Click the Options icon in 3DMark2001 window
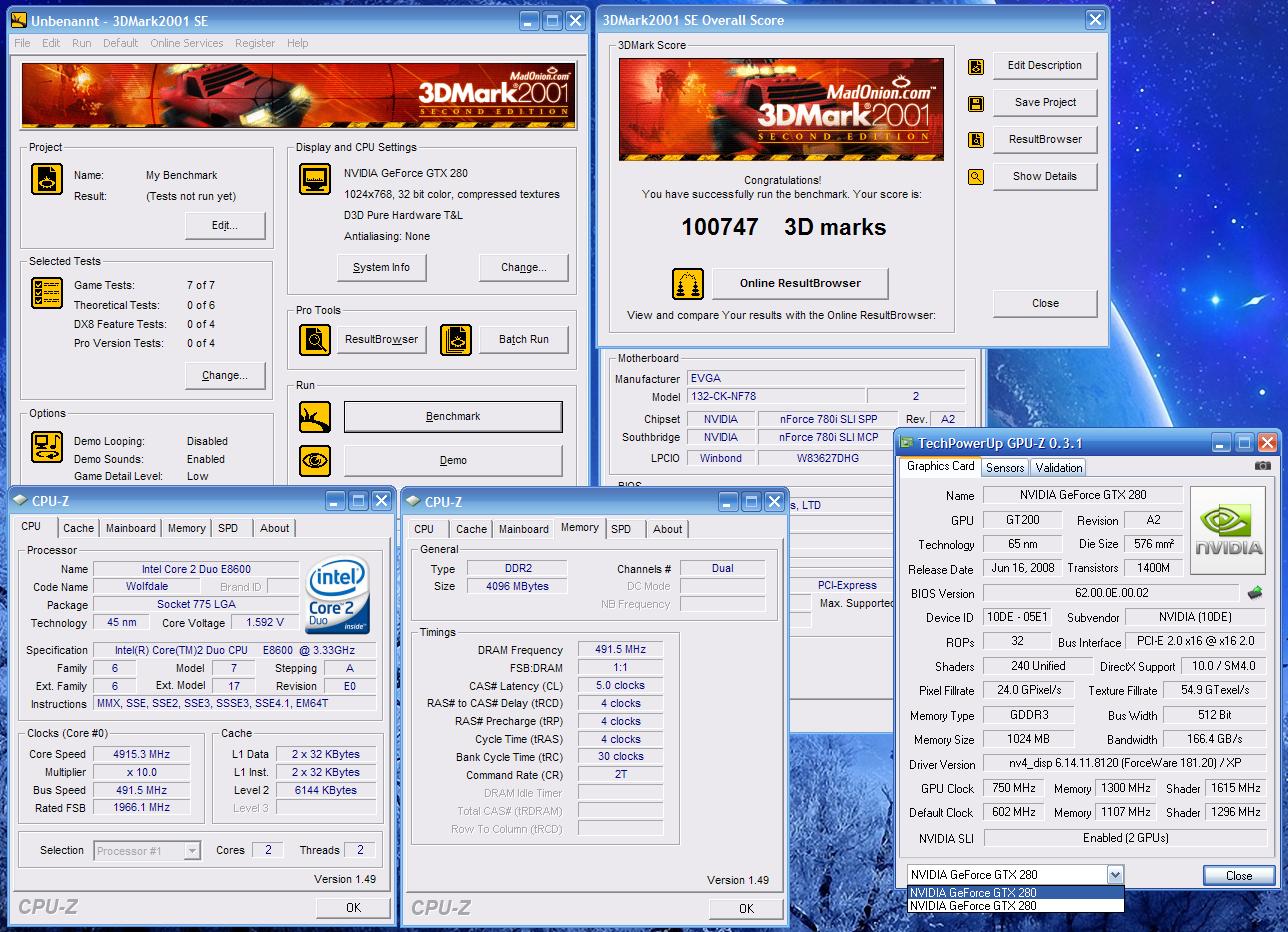Viewport: 1288px width, 932px height. point(47,446)
